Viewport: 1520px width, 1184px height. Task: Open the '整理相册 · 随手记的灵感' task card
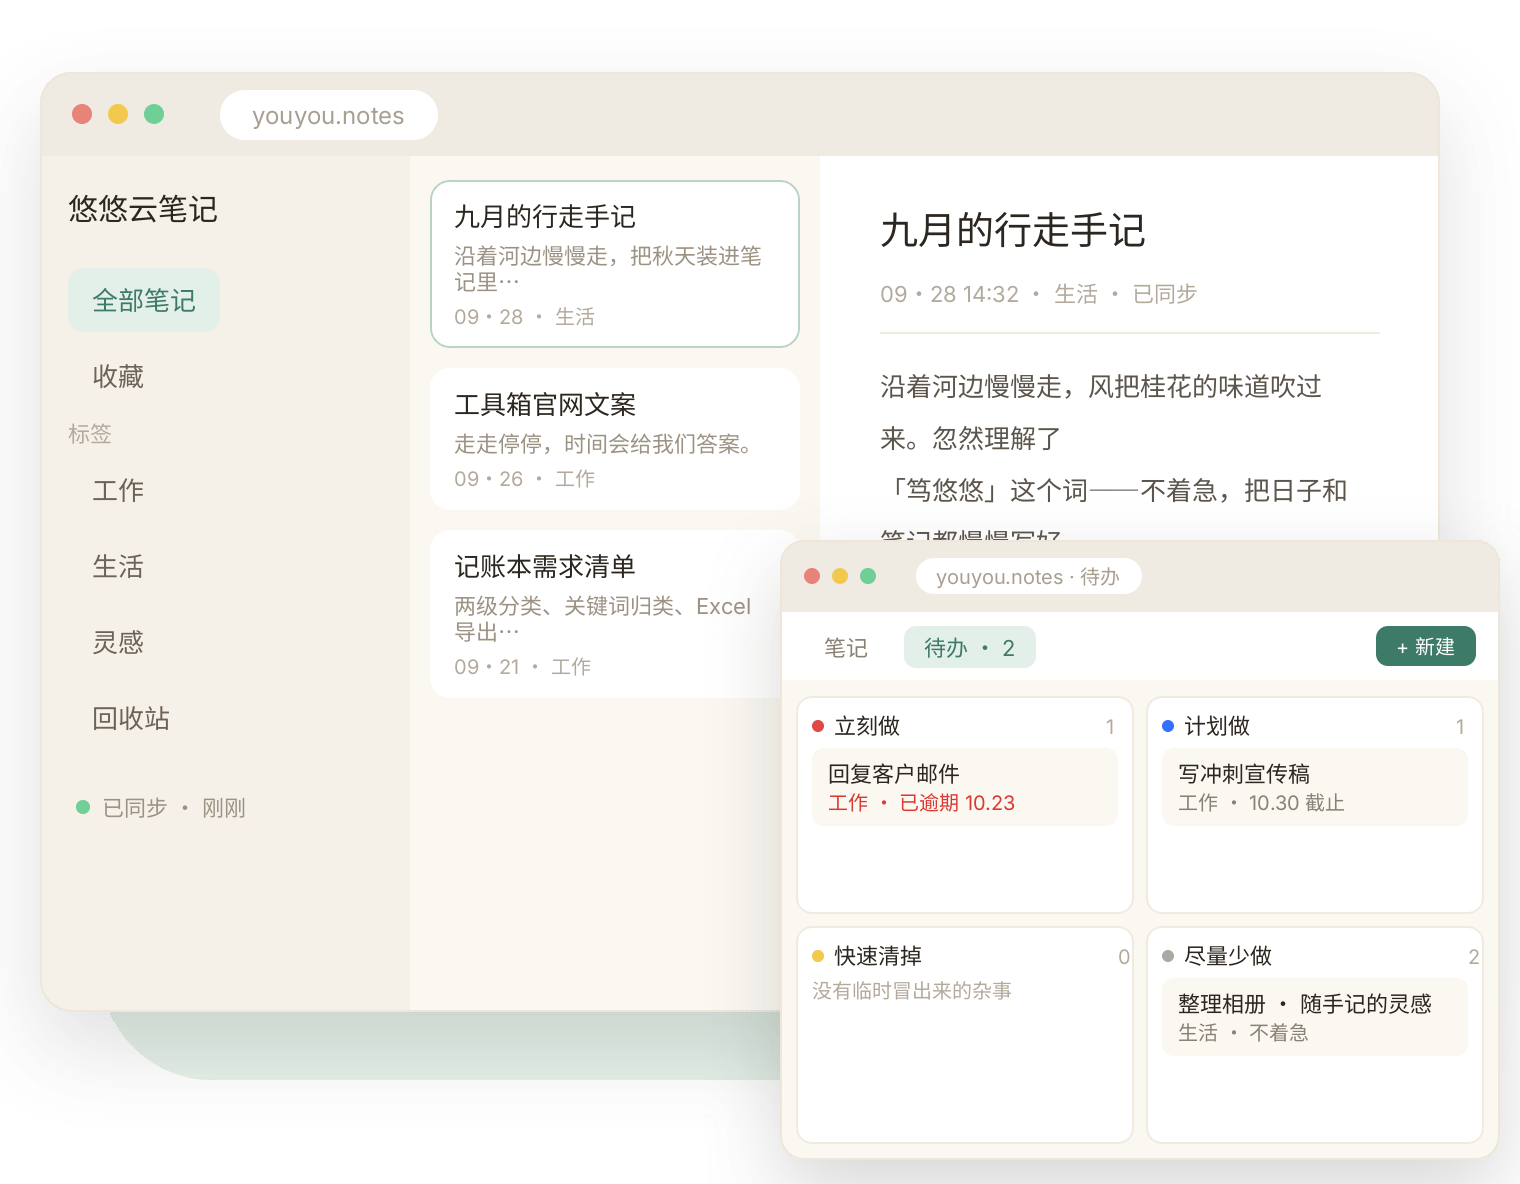[1315, 1017]
